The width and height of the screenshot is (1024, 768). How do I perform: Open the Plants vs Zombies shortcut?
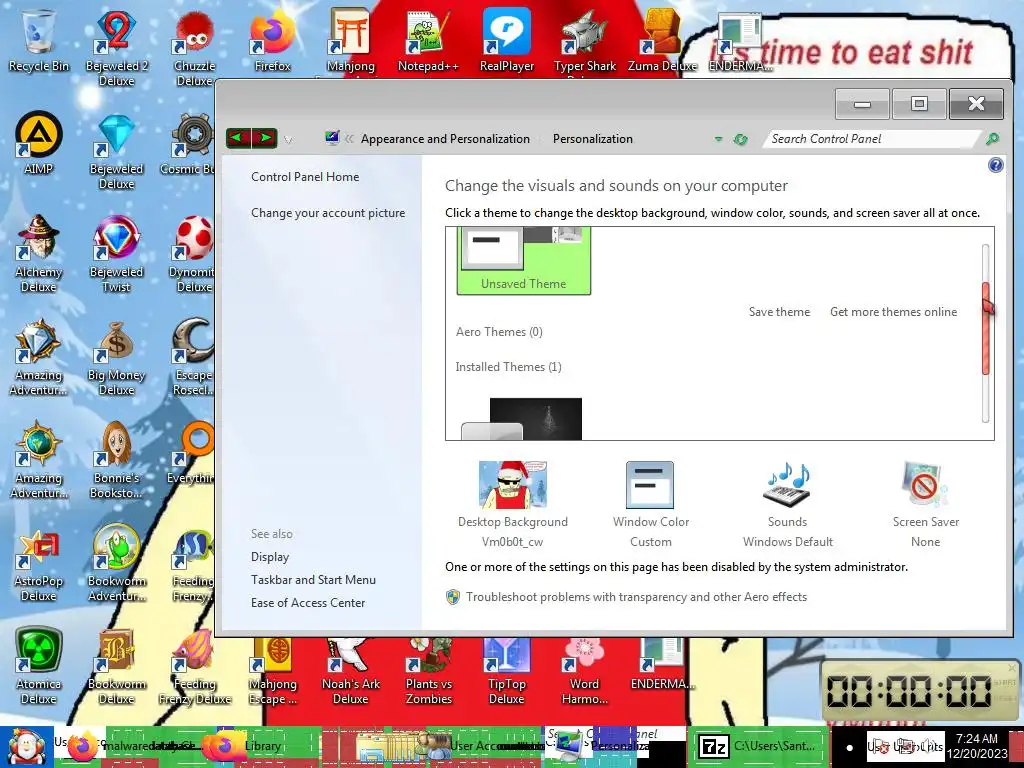pos(428,671)
